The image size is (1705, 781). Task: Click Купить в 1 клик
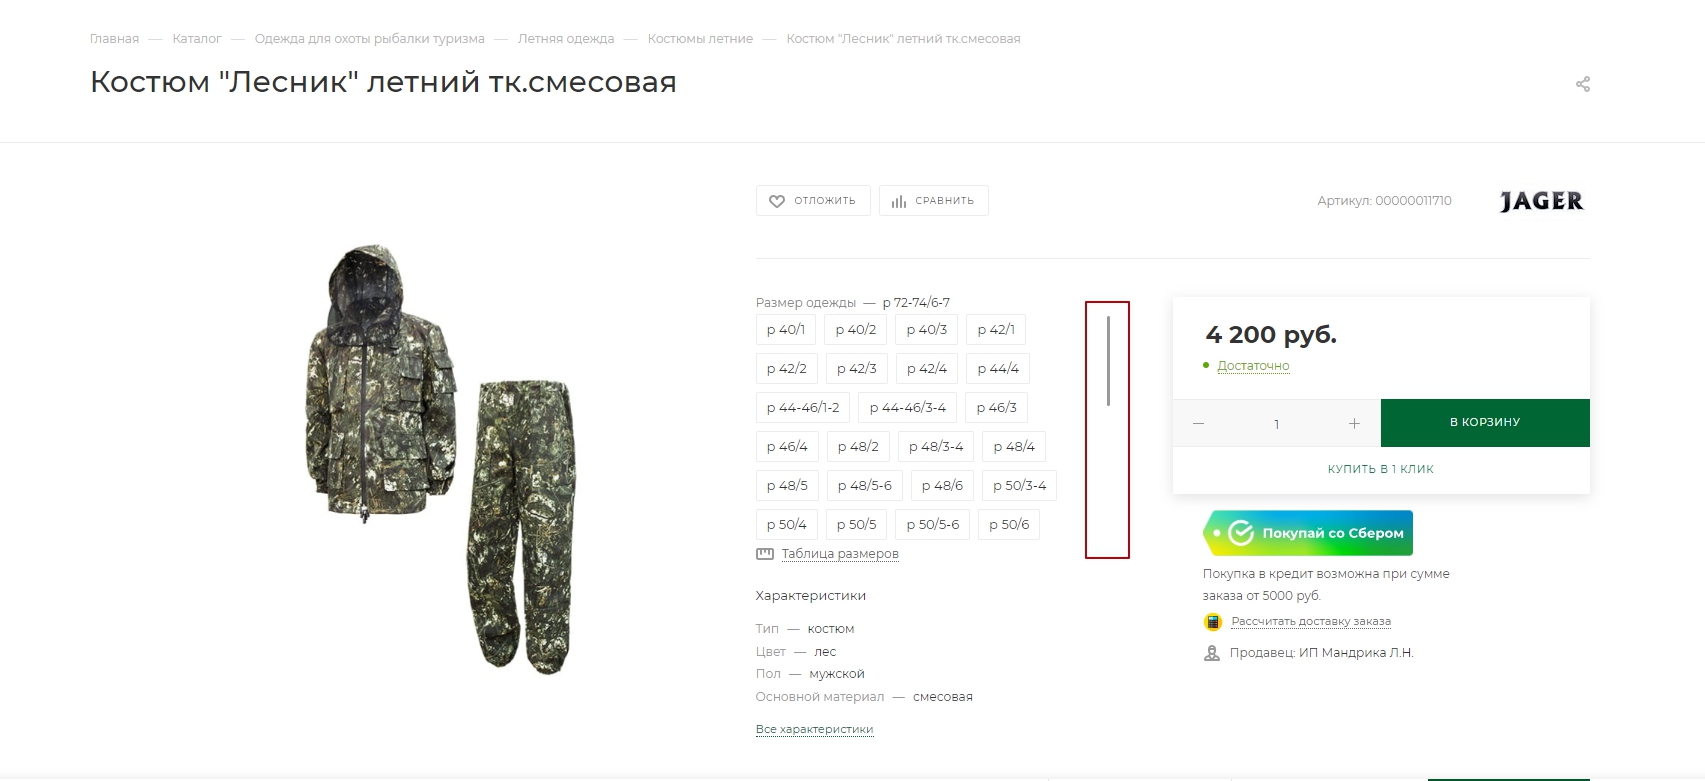coord(1381,469)
